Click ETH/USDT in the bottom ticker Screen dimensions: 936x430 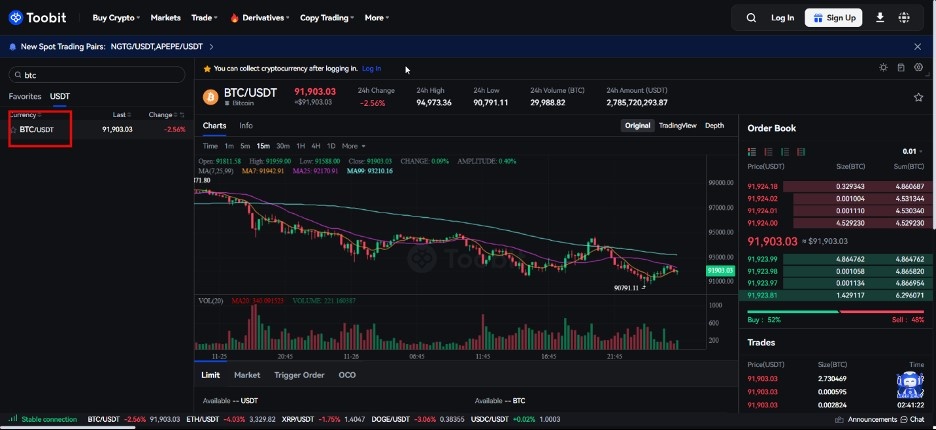203,419
